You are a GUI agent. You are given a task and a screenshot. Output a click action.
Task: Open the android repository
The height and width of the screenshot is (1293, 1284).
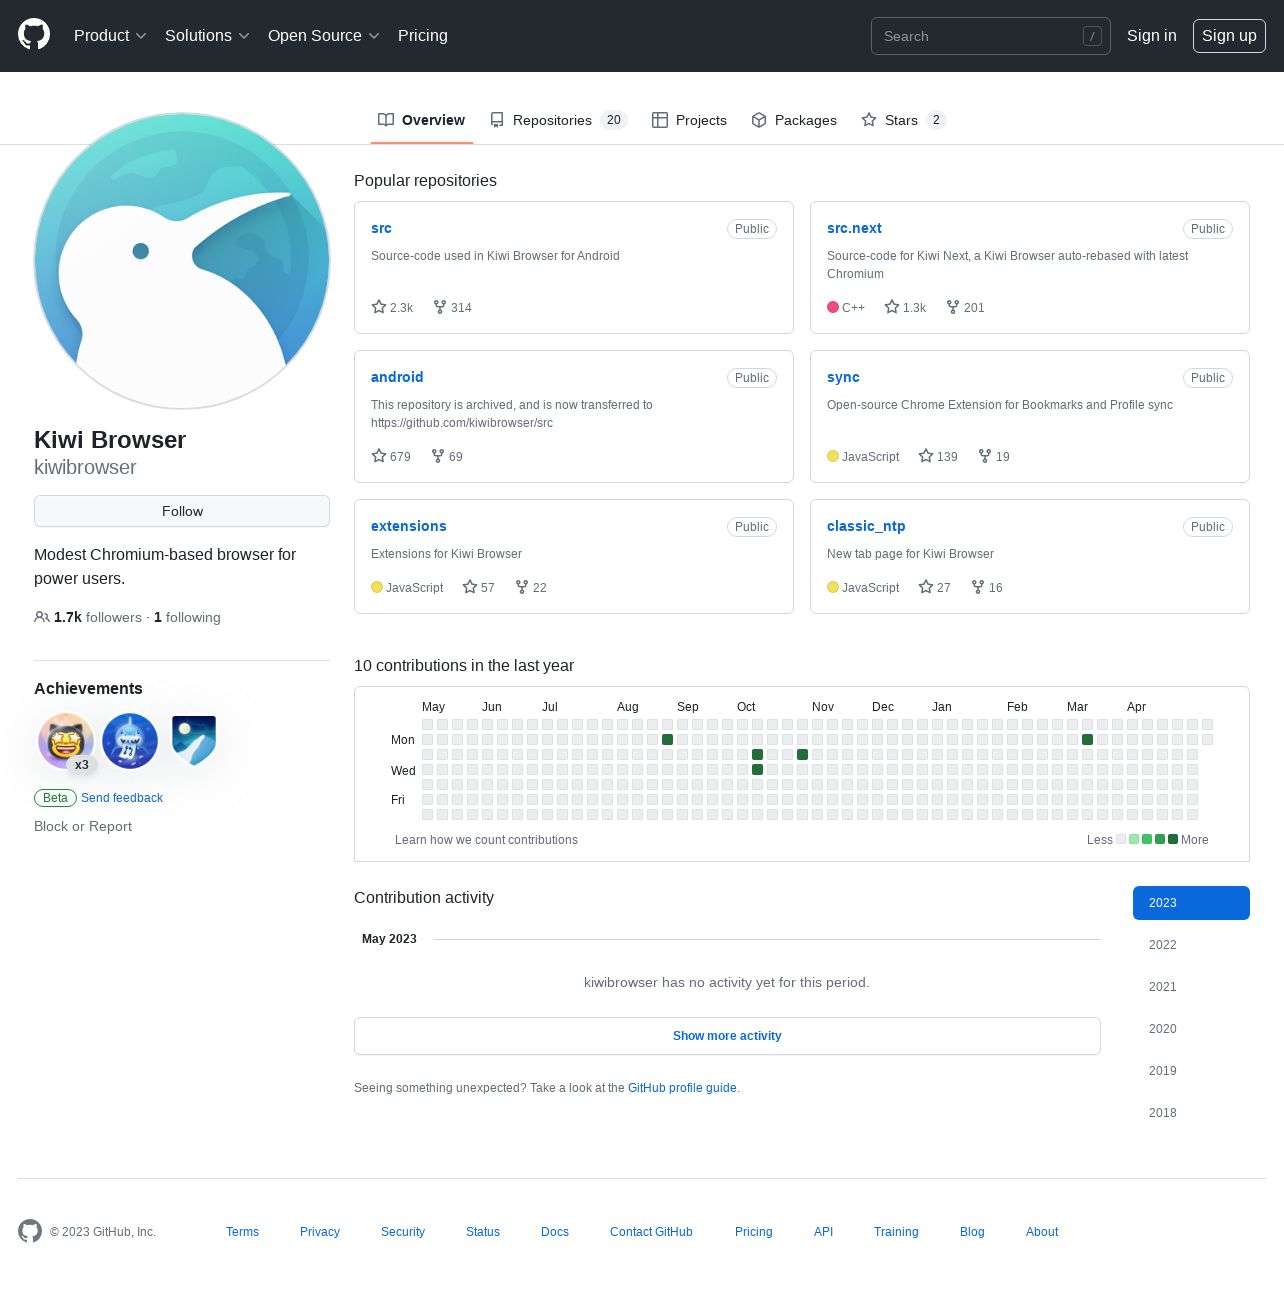(397, 377)
